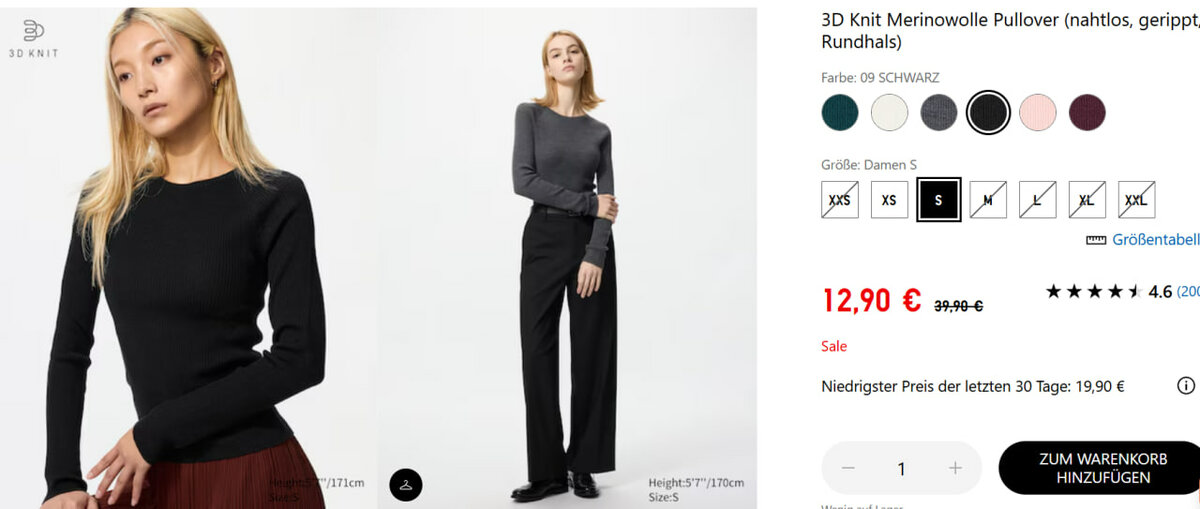Select size S
Image resolution: width=1200 pixels, height=509 pixels.
click(x=938, y=200)
